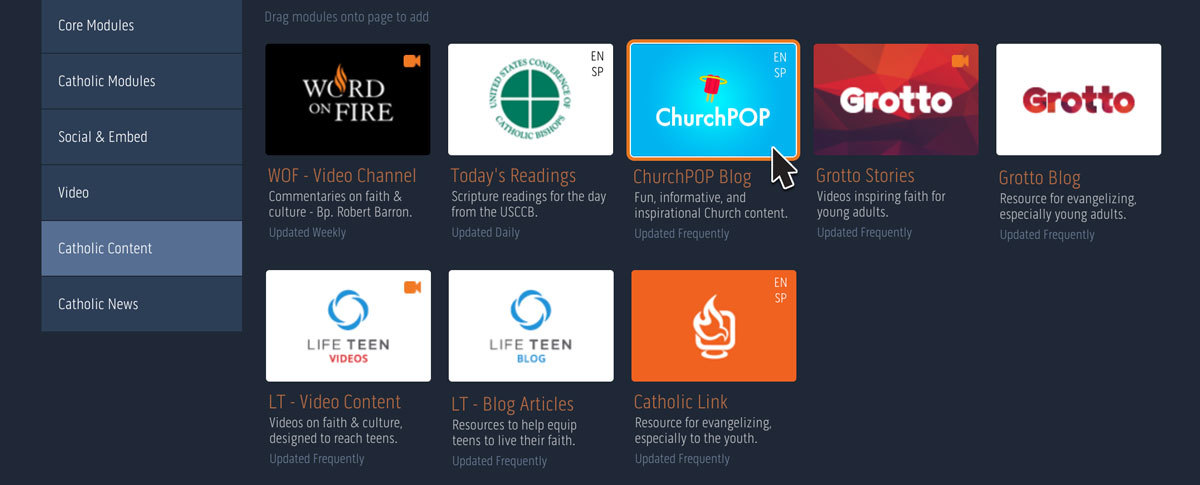1200x485 pixels.
Task: Select the Catholic Content sidebar item
Action: [x=142, y=248]
